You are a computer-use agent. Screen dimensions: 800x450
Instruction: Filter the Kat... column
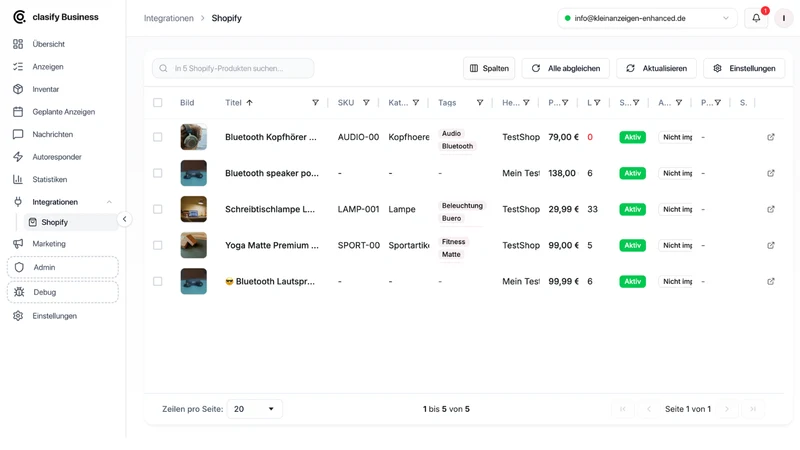tap(416, 103)
